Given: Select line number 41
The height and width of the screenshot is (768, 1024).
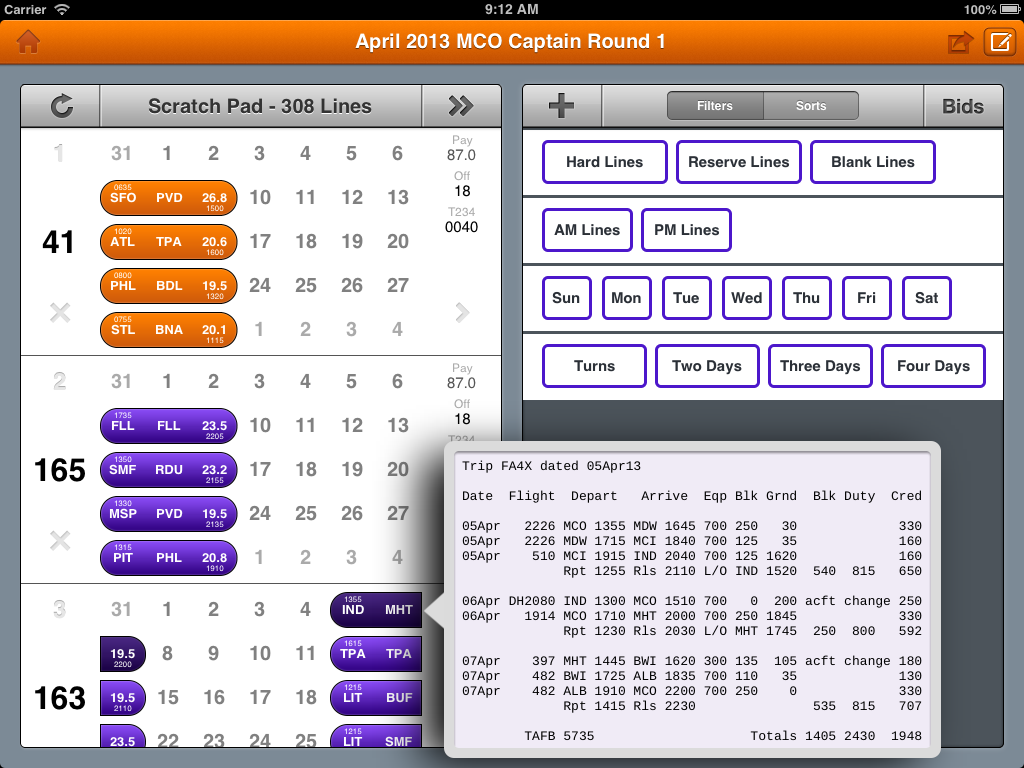Looking at the screenshot, I should tap(58, 242).
